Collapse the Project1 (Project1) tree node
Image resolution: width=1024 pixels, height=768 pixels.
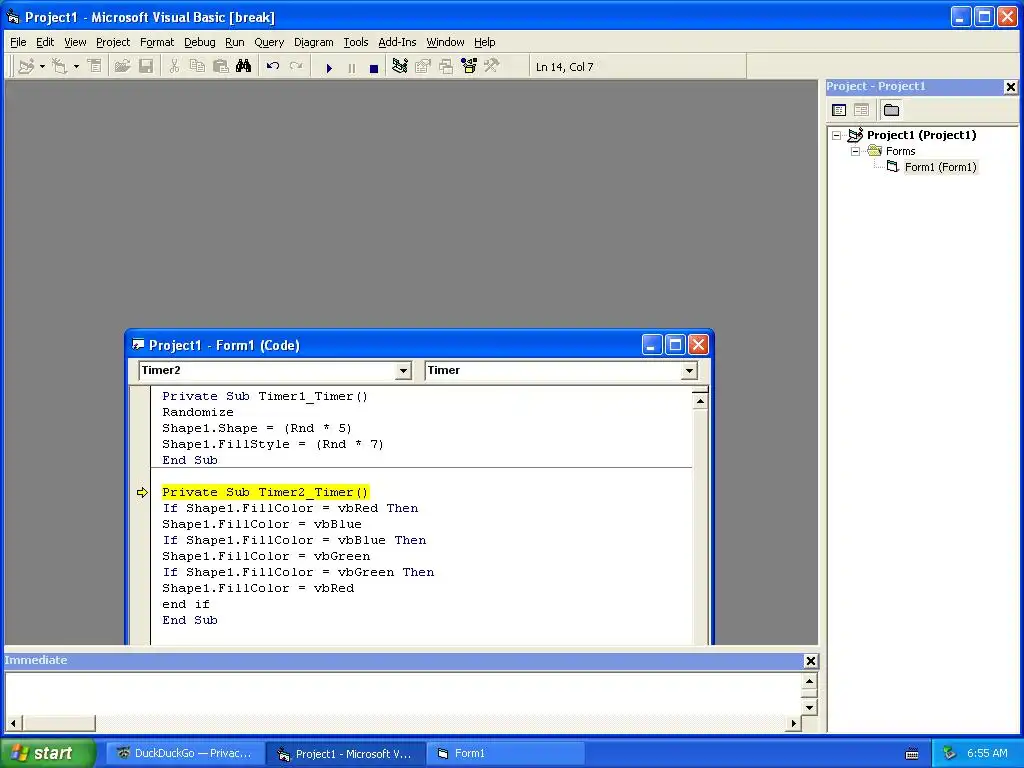[x=837, y=136]
